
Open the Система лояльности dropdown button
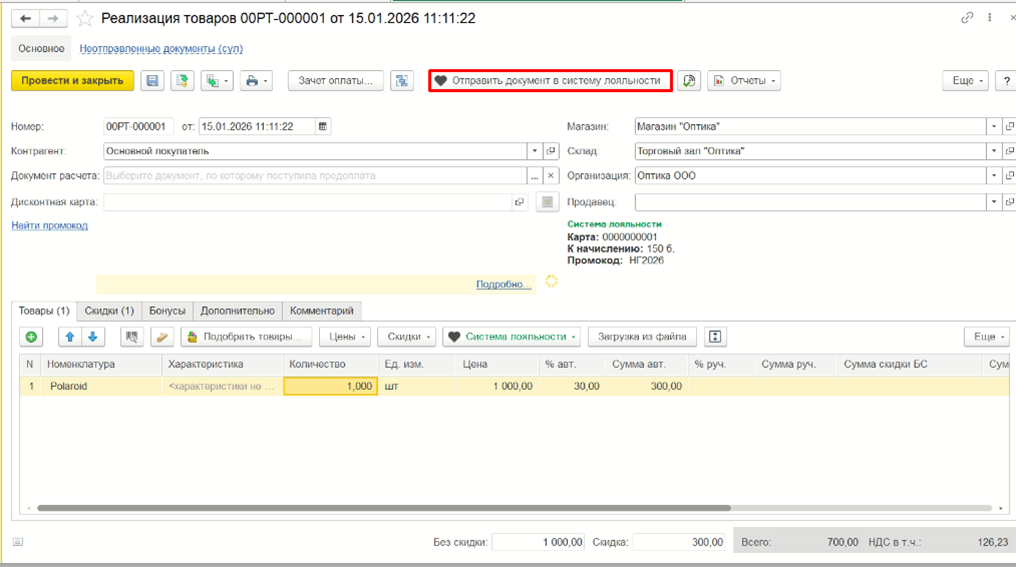(511, 336)
